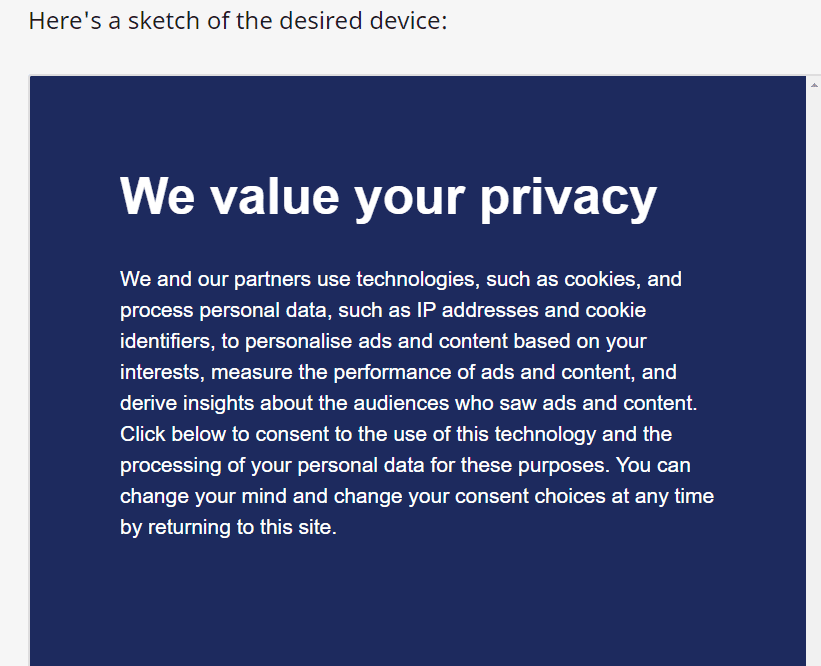Click the phrase 'consent choices' in the paragraph
The width and height of the screenshot is (821, 666).
[530, 496]
